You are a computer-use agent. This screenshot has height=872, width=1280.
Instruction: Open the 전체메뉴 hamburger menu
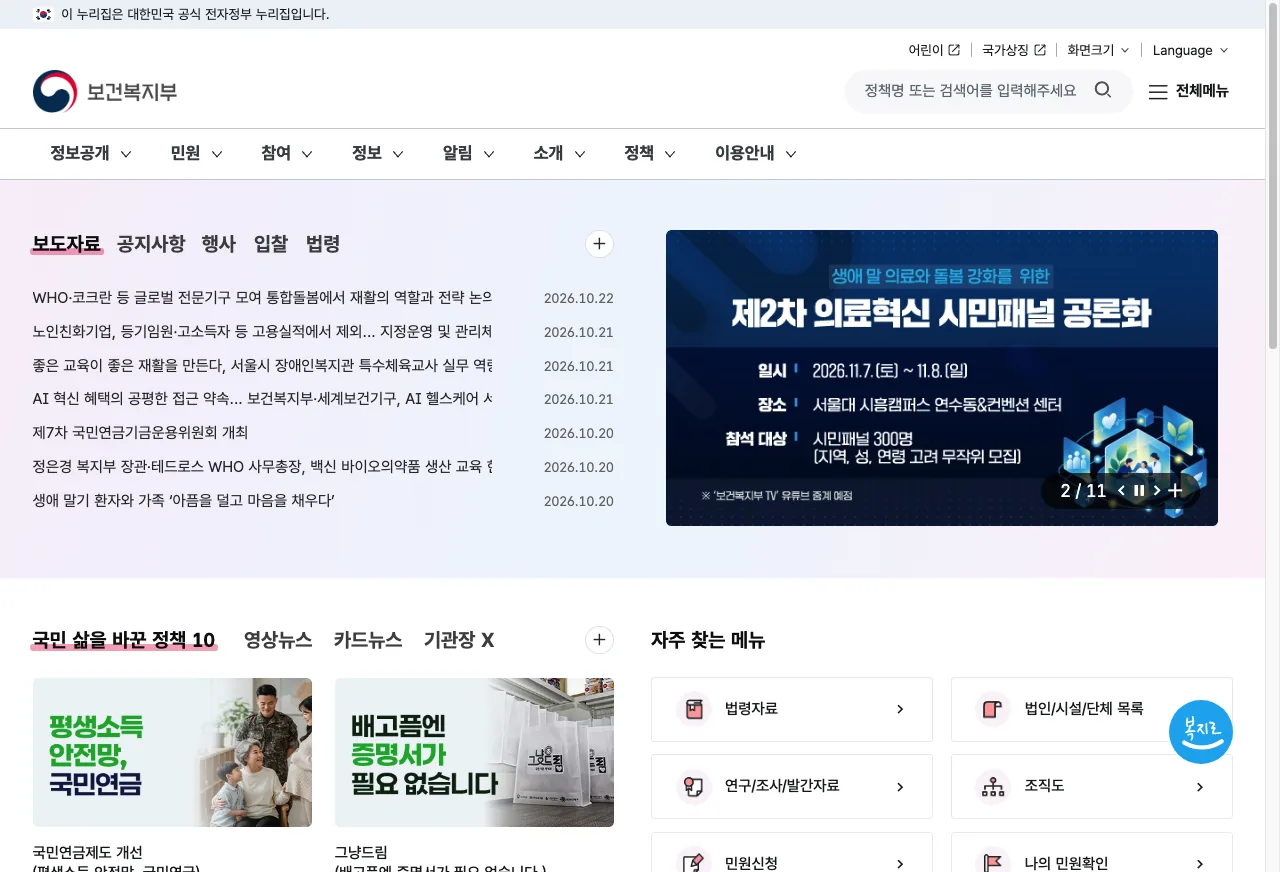(x=1188, y=91)
